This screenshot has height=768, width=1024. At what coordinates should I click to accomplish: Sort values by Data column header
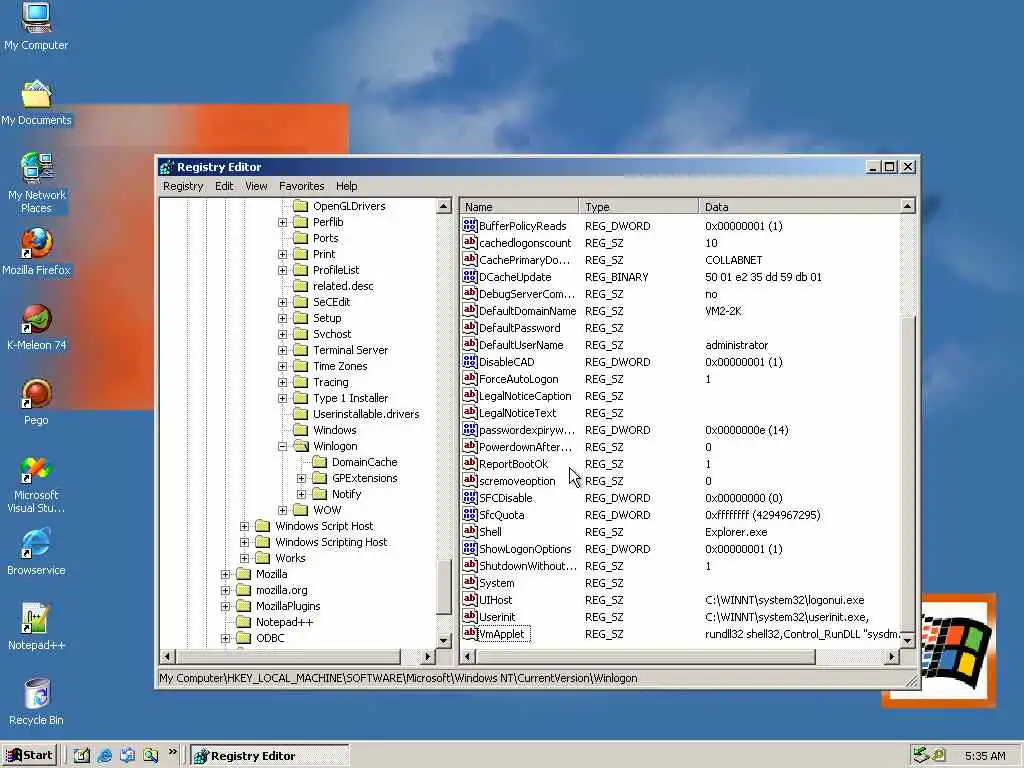pos(799,206)
